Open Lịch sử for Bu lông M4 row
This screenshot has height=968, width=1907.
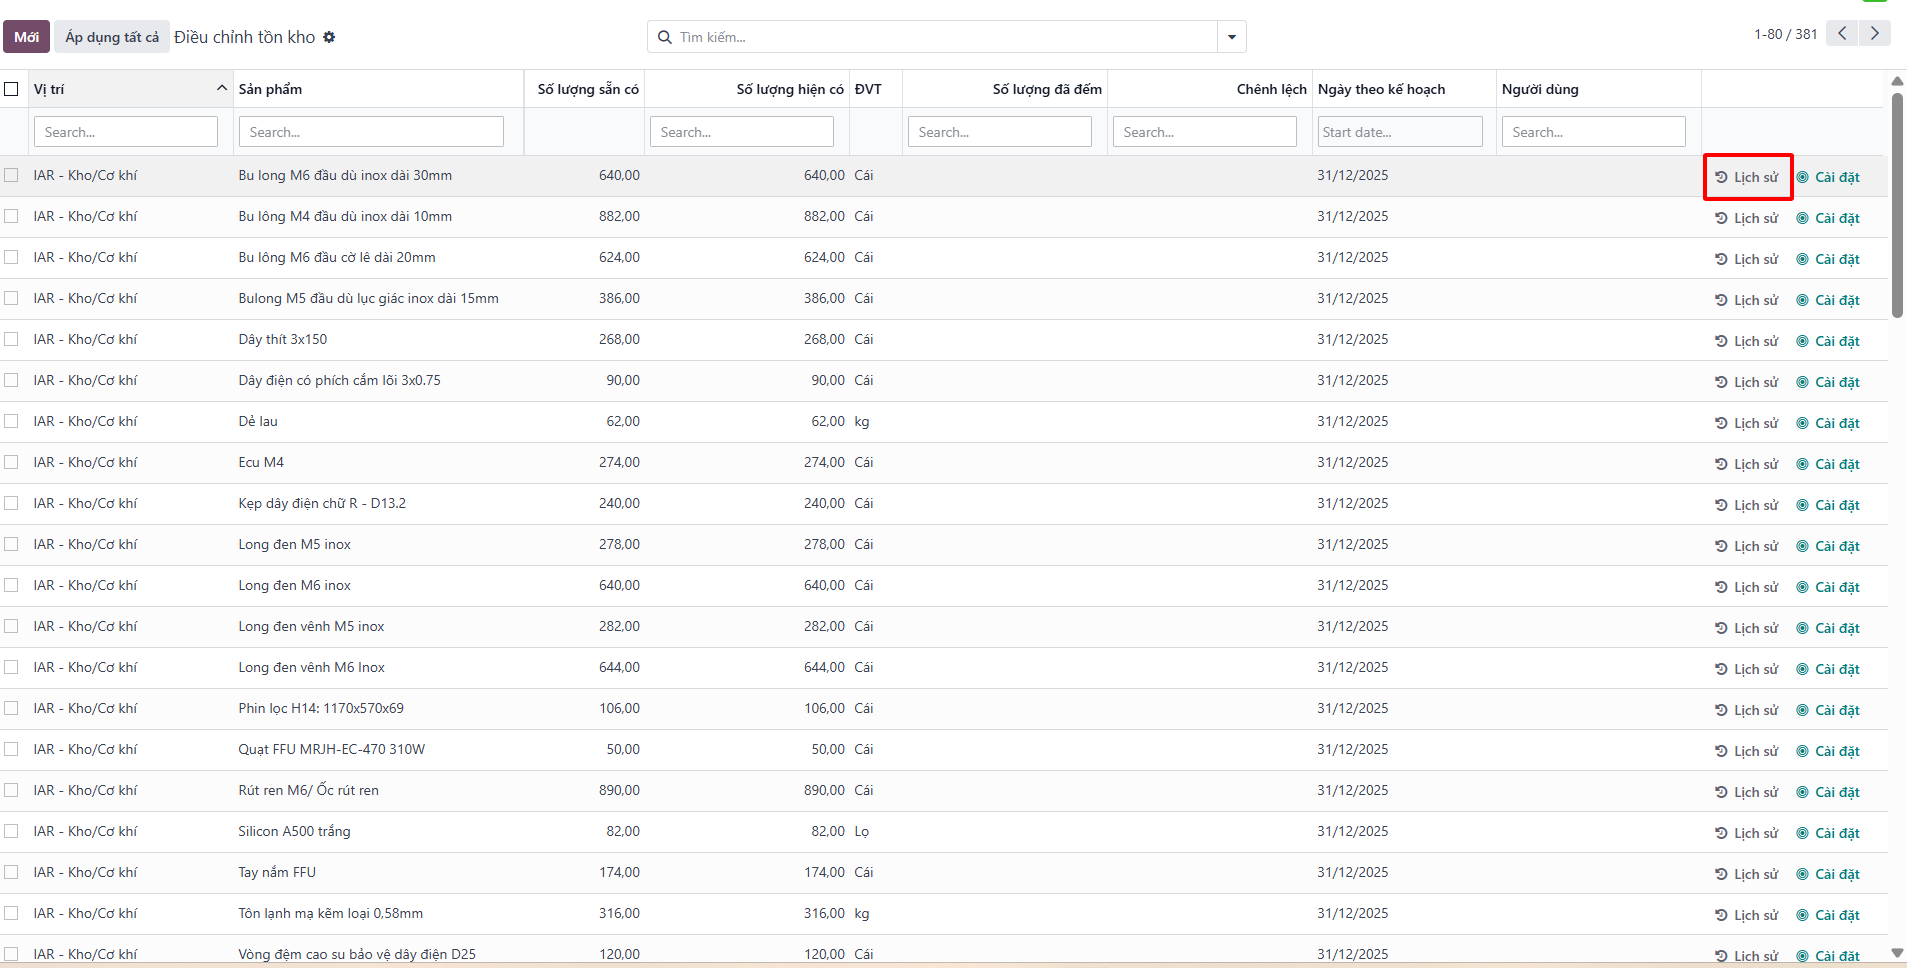pos(1746,218)
